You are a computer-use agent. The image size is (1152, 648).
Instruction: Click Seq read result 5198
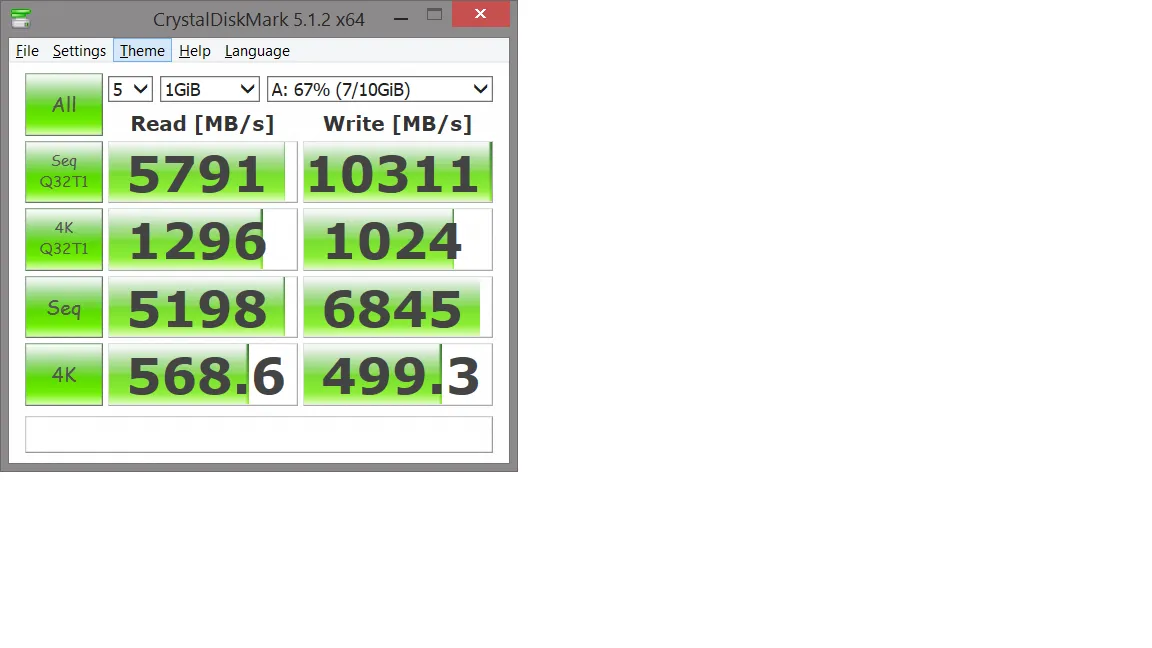pyautogui.click(x=203, y=307)
